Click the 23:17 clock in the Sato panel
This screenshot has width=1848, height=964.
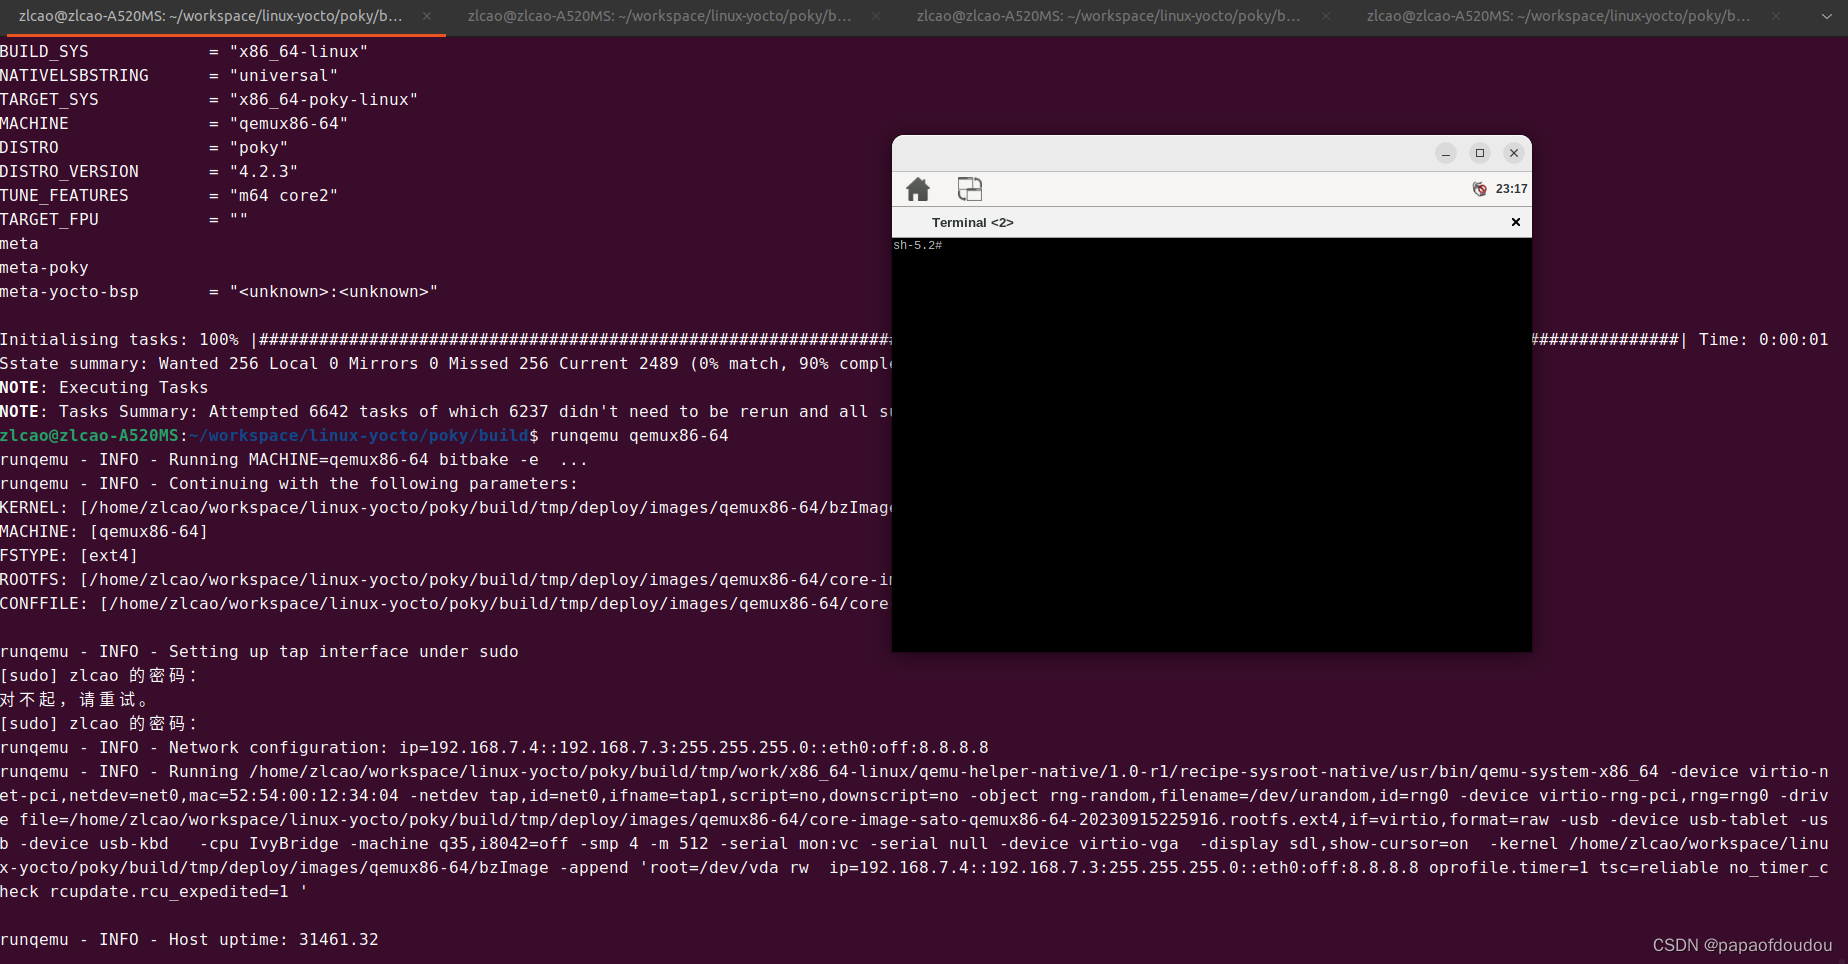[x=1510, y=188]
